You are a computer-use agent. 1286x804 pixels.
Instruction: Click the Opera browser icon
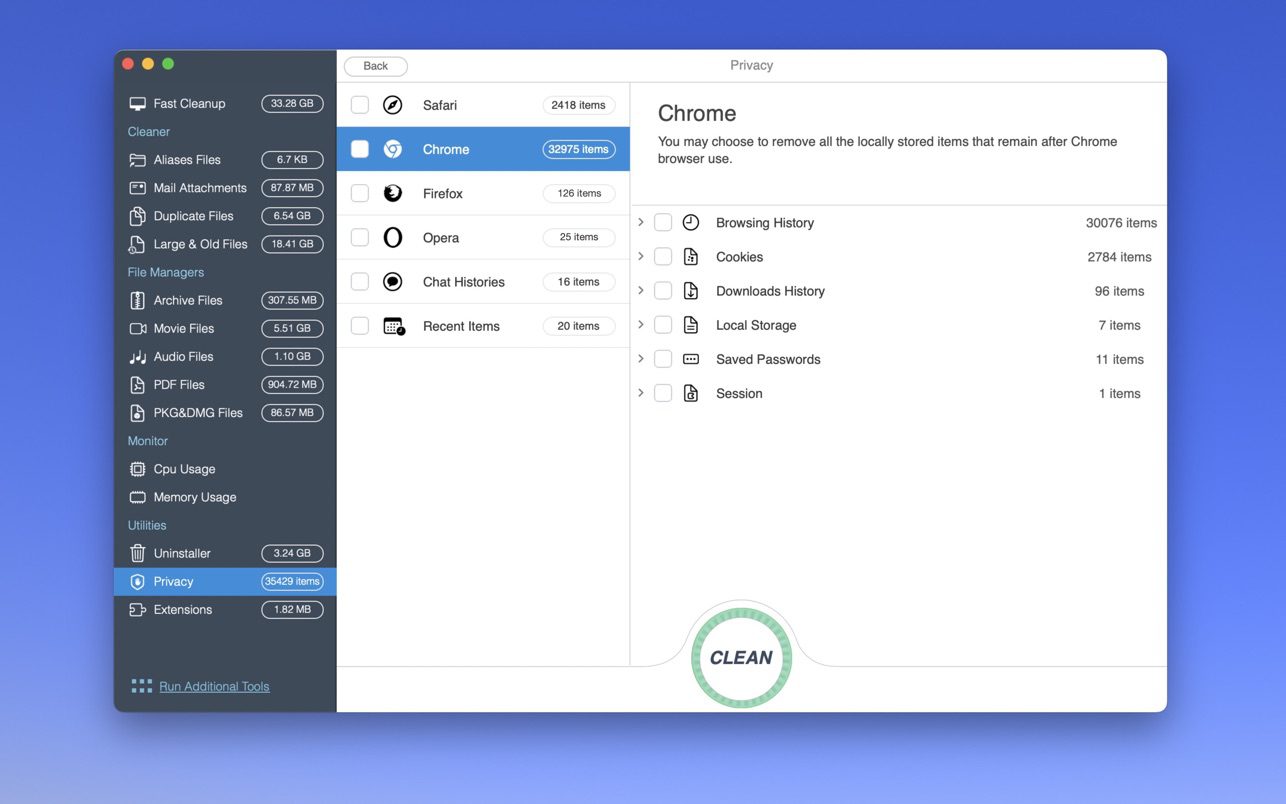pos(393,237)
